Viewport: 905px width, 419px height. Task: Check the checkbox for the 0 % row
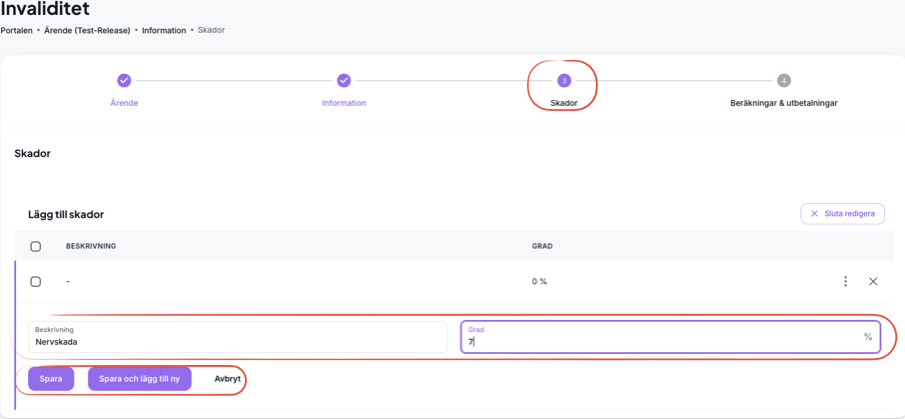[36, 282]
